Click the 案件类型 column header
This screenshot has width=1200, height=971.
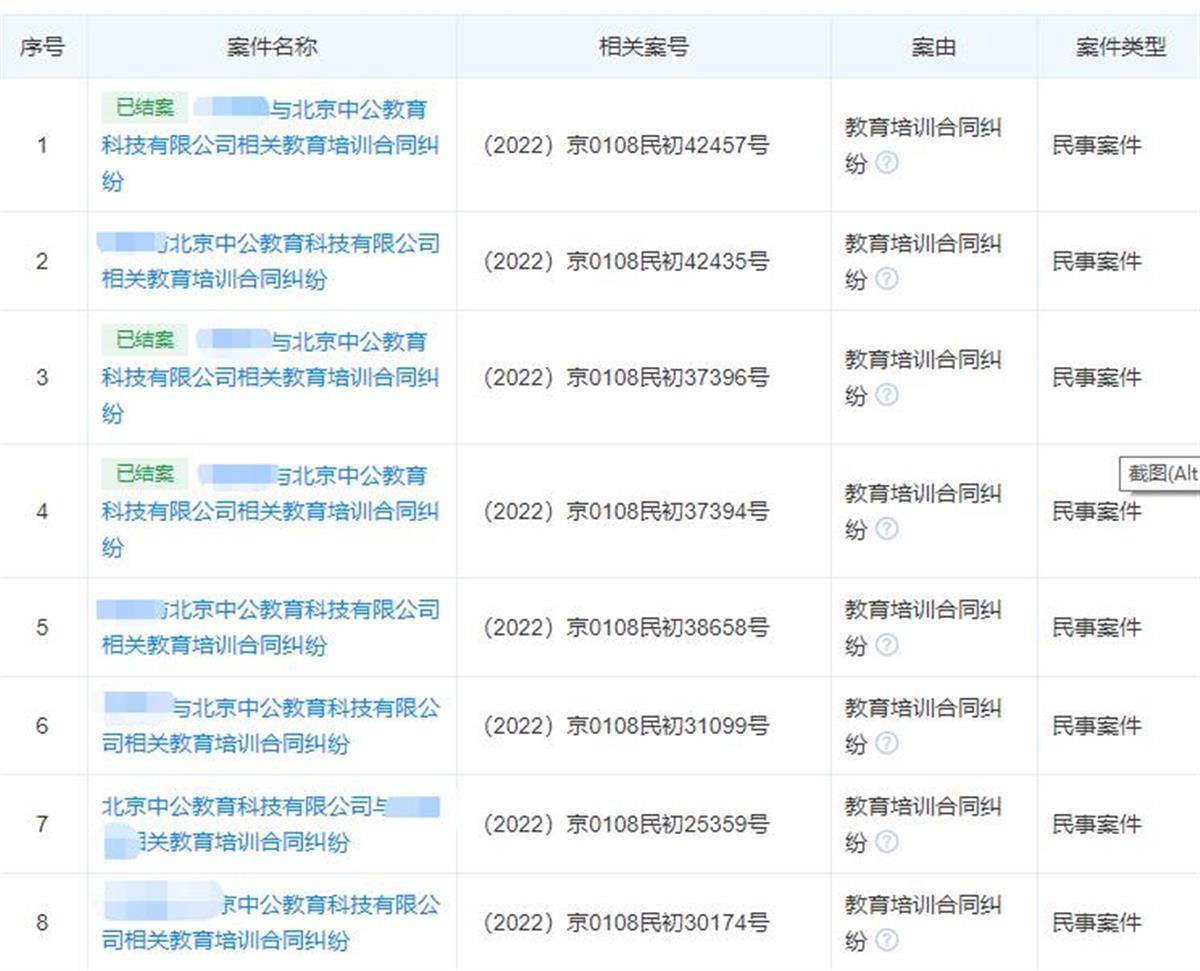(1120, 47)
